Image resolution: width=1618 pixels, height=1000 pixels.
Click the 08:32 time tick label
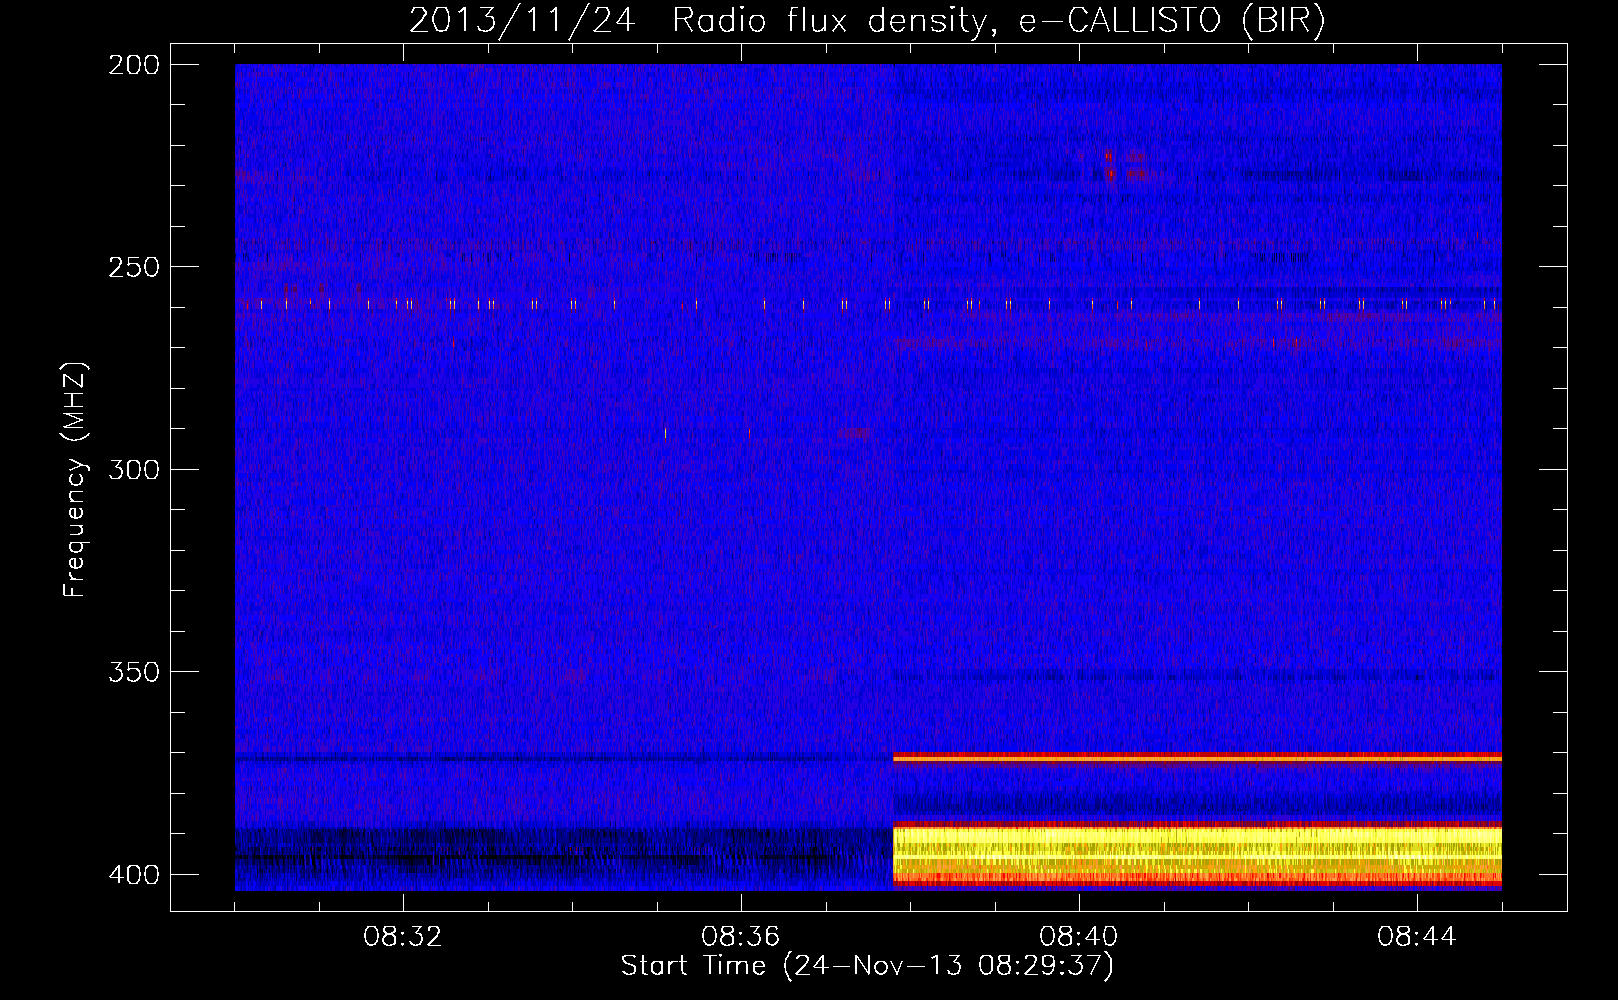pos(403,937)
